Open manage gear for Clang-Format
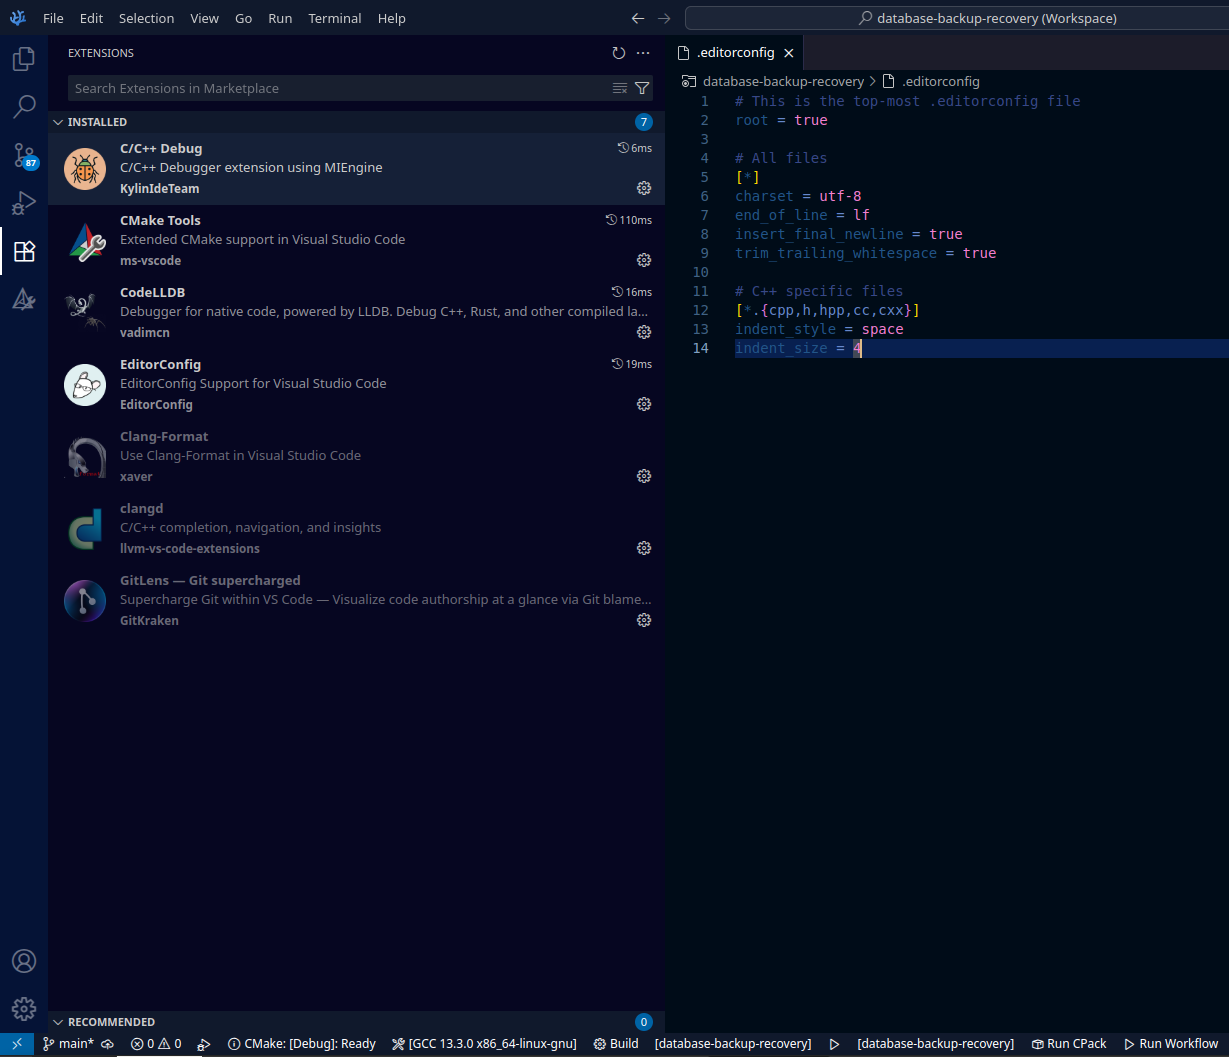This screenshot has height=1057, width=1229. (644, 476)
